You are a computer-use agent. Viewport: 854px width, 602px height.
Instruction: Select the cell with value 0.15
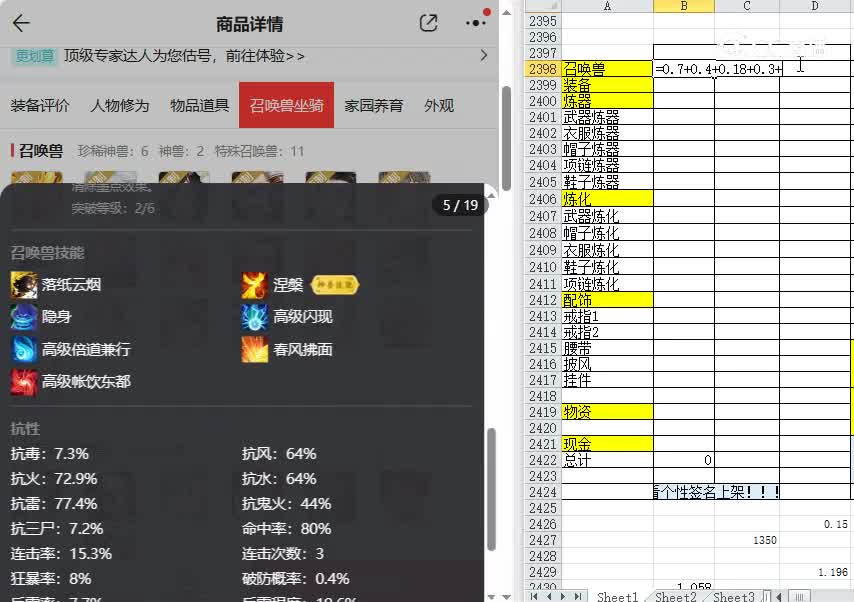pos(815,524)
